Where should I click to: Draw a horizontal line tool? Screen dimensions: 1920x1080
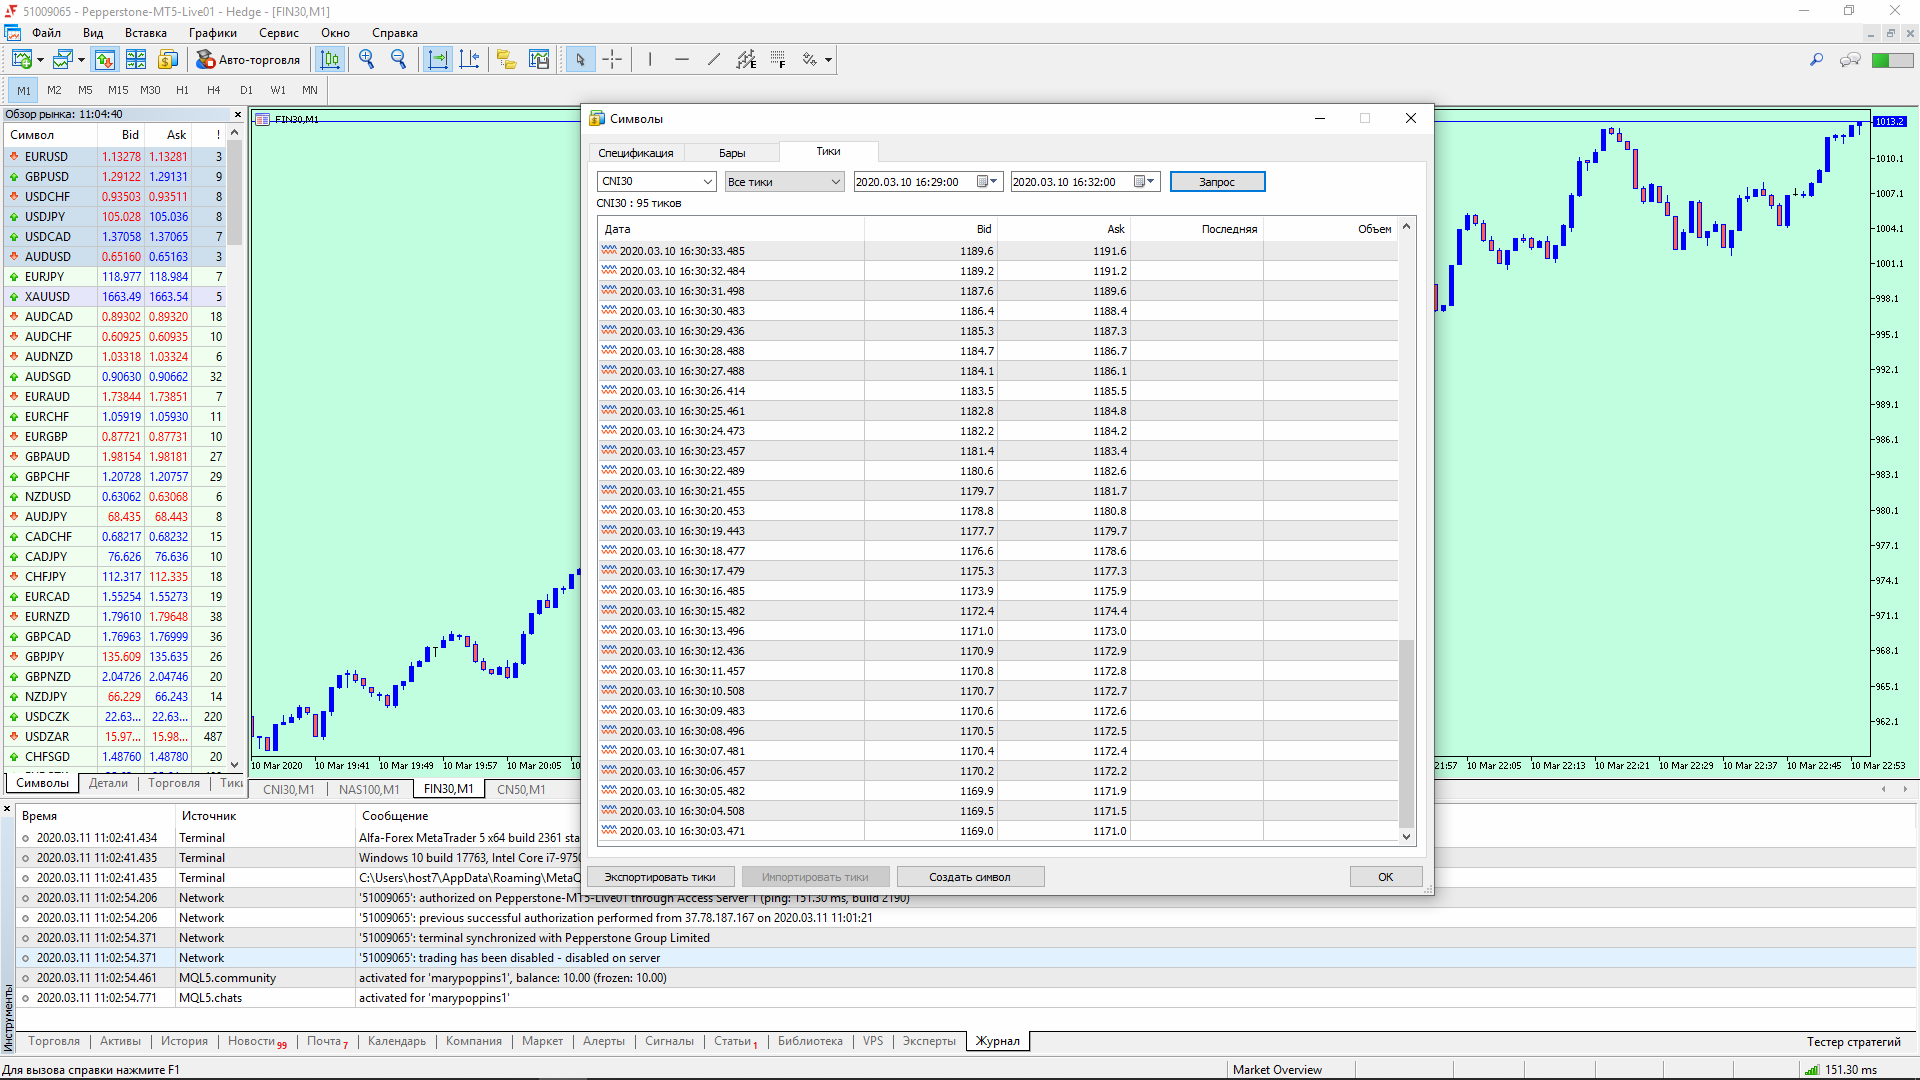tap(682, 60)
